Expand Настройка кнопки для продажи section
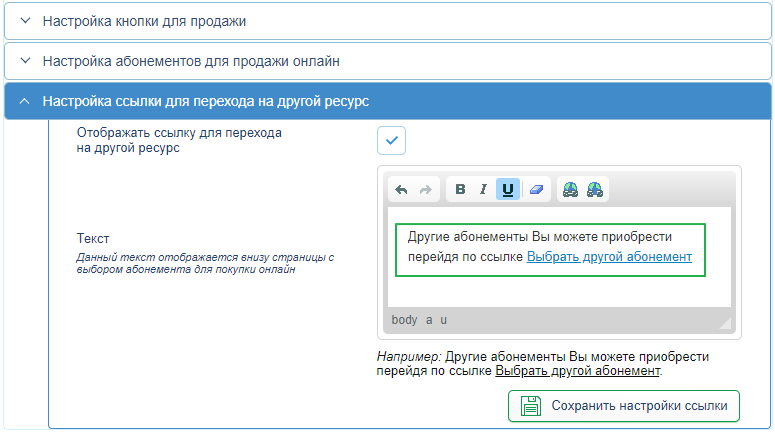The height and width of the screenshot is (435, 775). (388, 21)
